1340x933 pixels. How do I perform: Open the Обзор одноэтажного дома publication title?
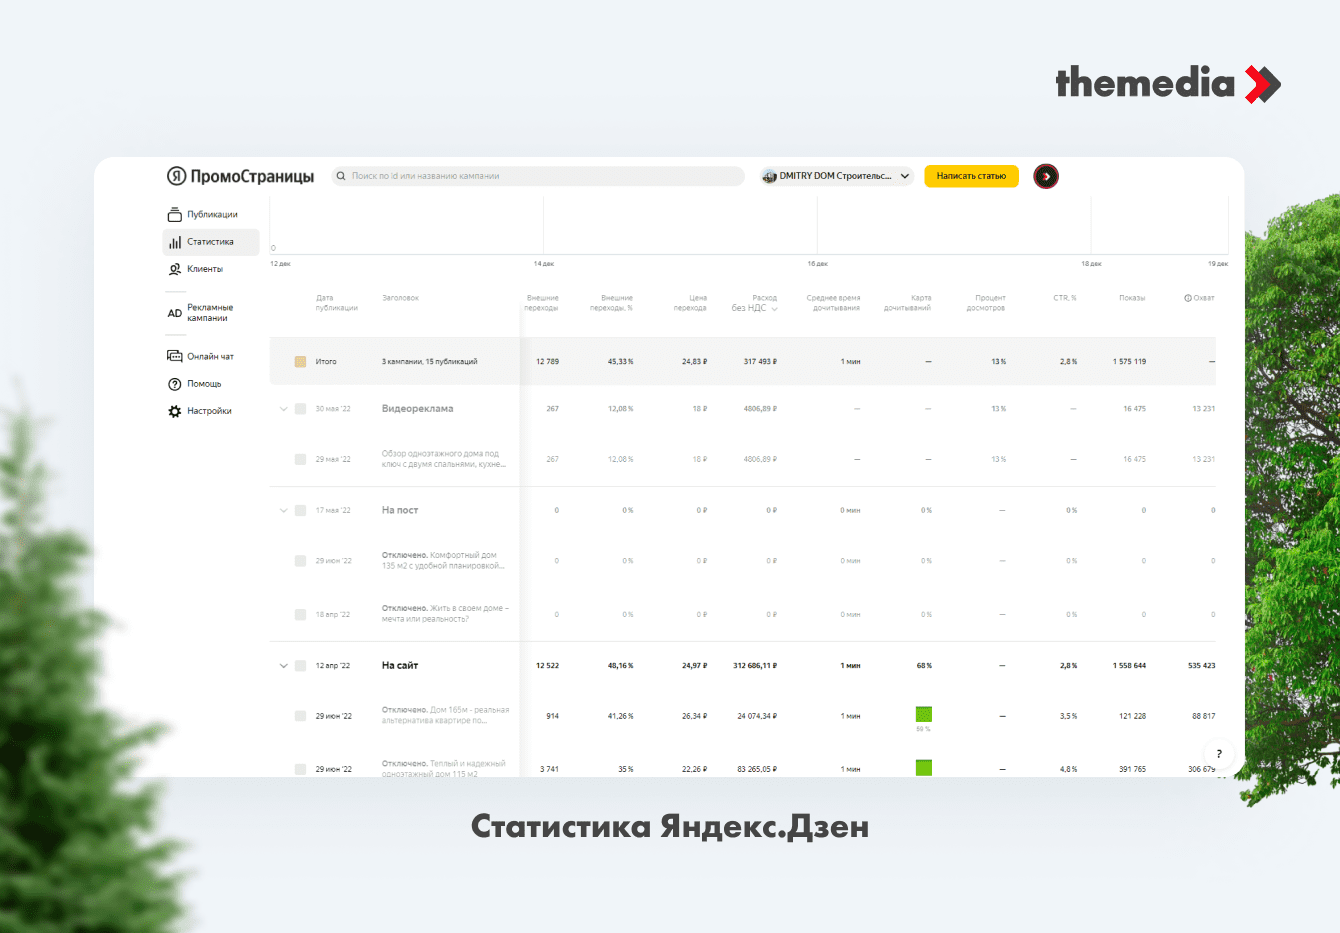click(x=444, y=459)
